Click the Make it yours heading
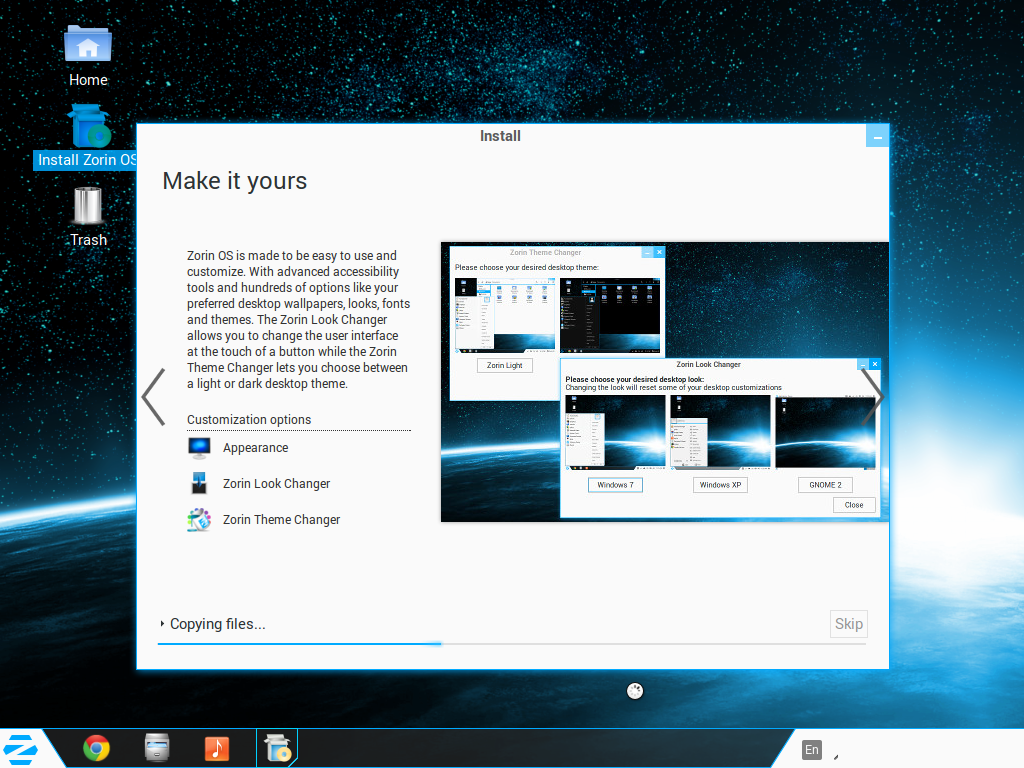Viewport: 1024px width, 768px height. (x=234, y=181)
